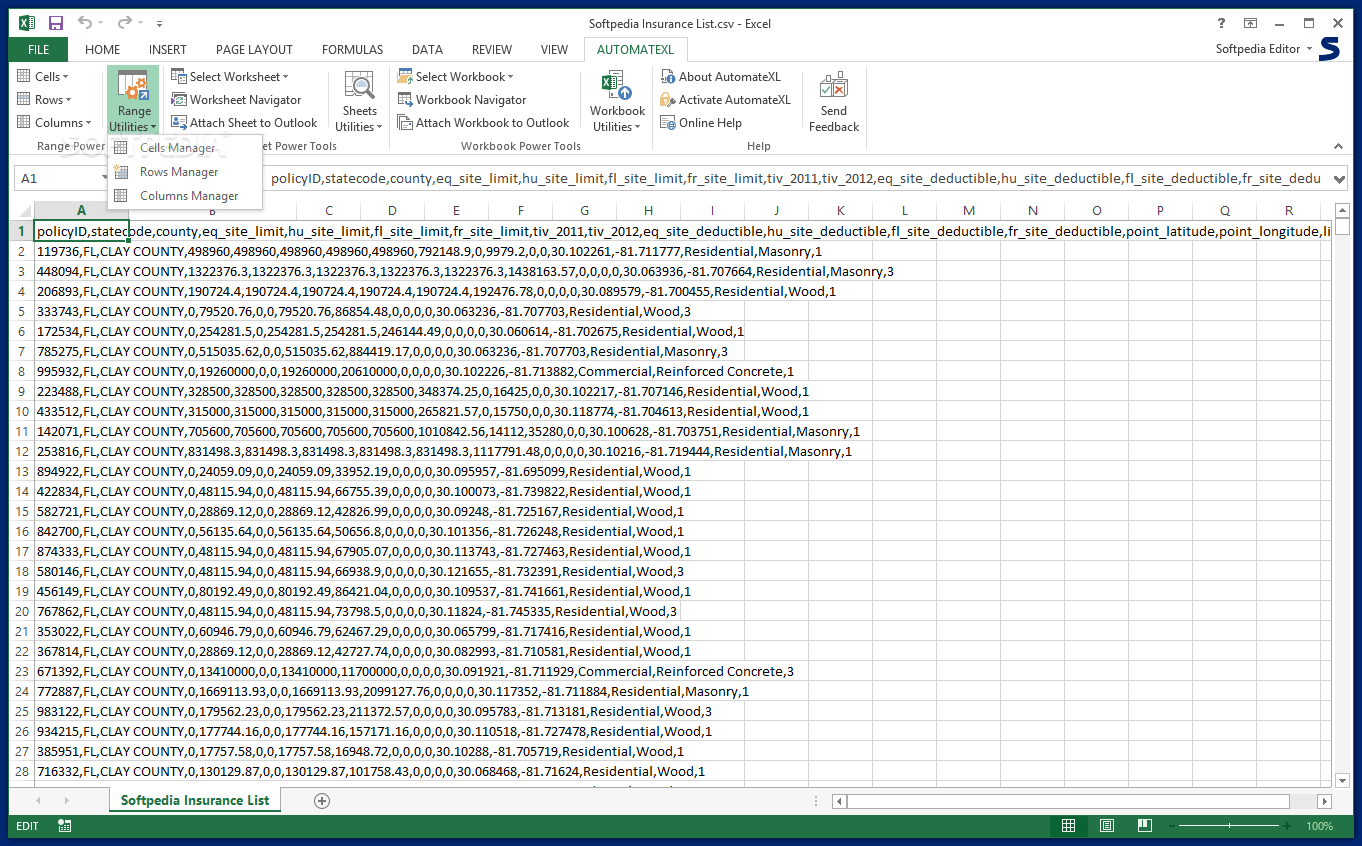The width and height of the screenshot is (1362, 846).
Task: Expand the Columns dropdown in the ribbon
Action: click(x=54, y=123)
